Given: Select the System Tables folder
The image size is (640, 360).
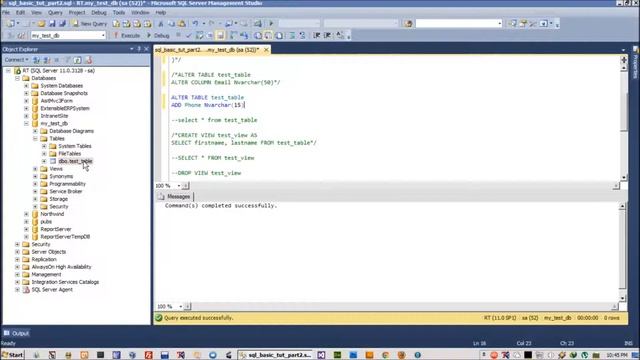Looking at the screenshot, I should tap(75, 146).
